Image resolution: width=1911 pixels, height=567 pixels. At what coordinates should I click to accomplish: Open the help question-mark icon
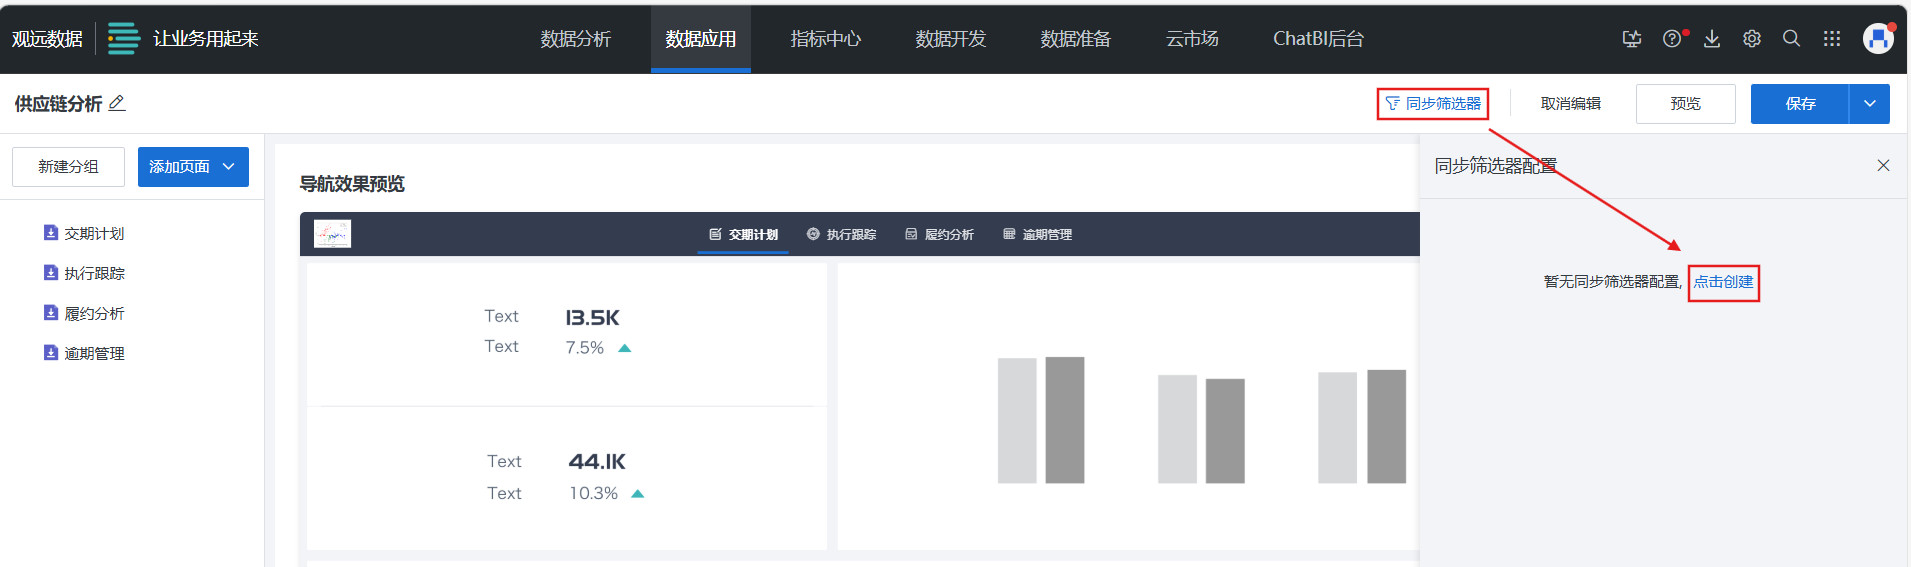pos(1671,39)
